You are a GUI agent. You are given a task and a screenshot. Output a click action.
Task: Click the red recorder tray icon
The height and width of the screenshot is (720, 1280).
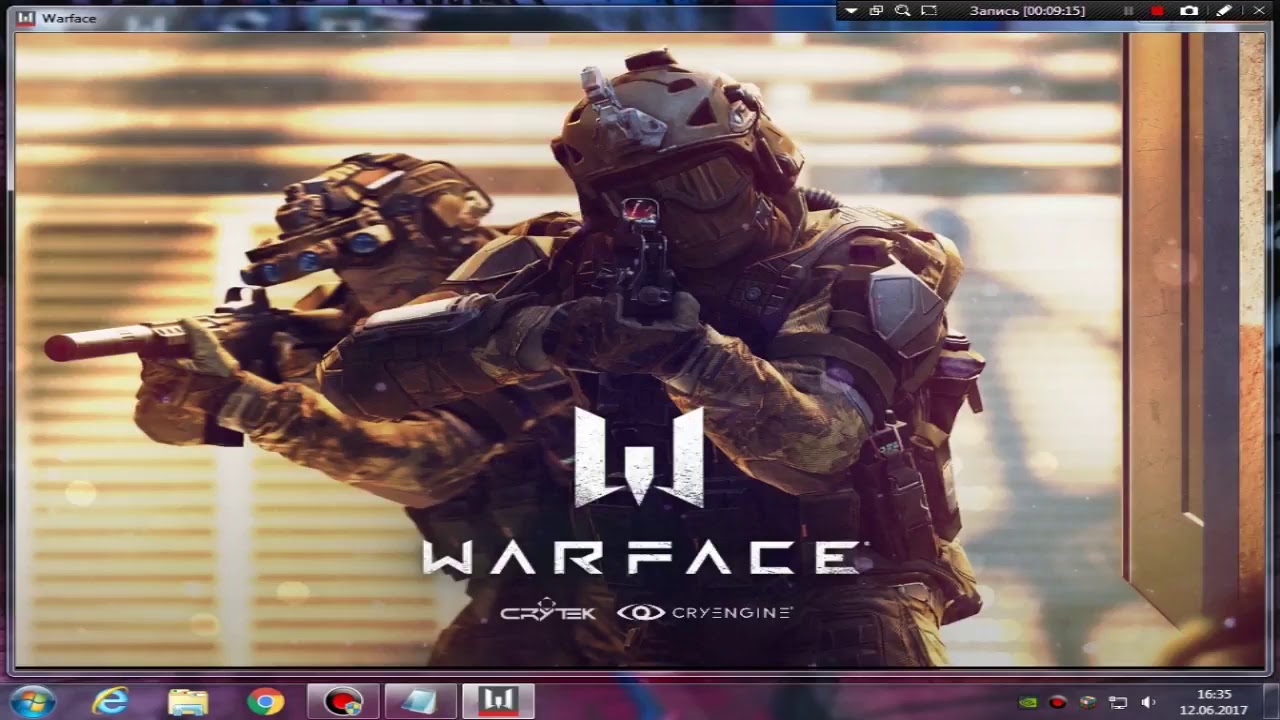click(x=1057, y=702)
